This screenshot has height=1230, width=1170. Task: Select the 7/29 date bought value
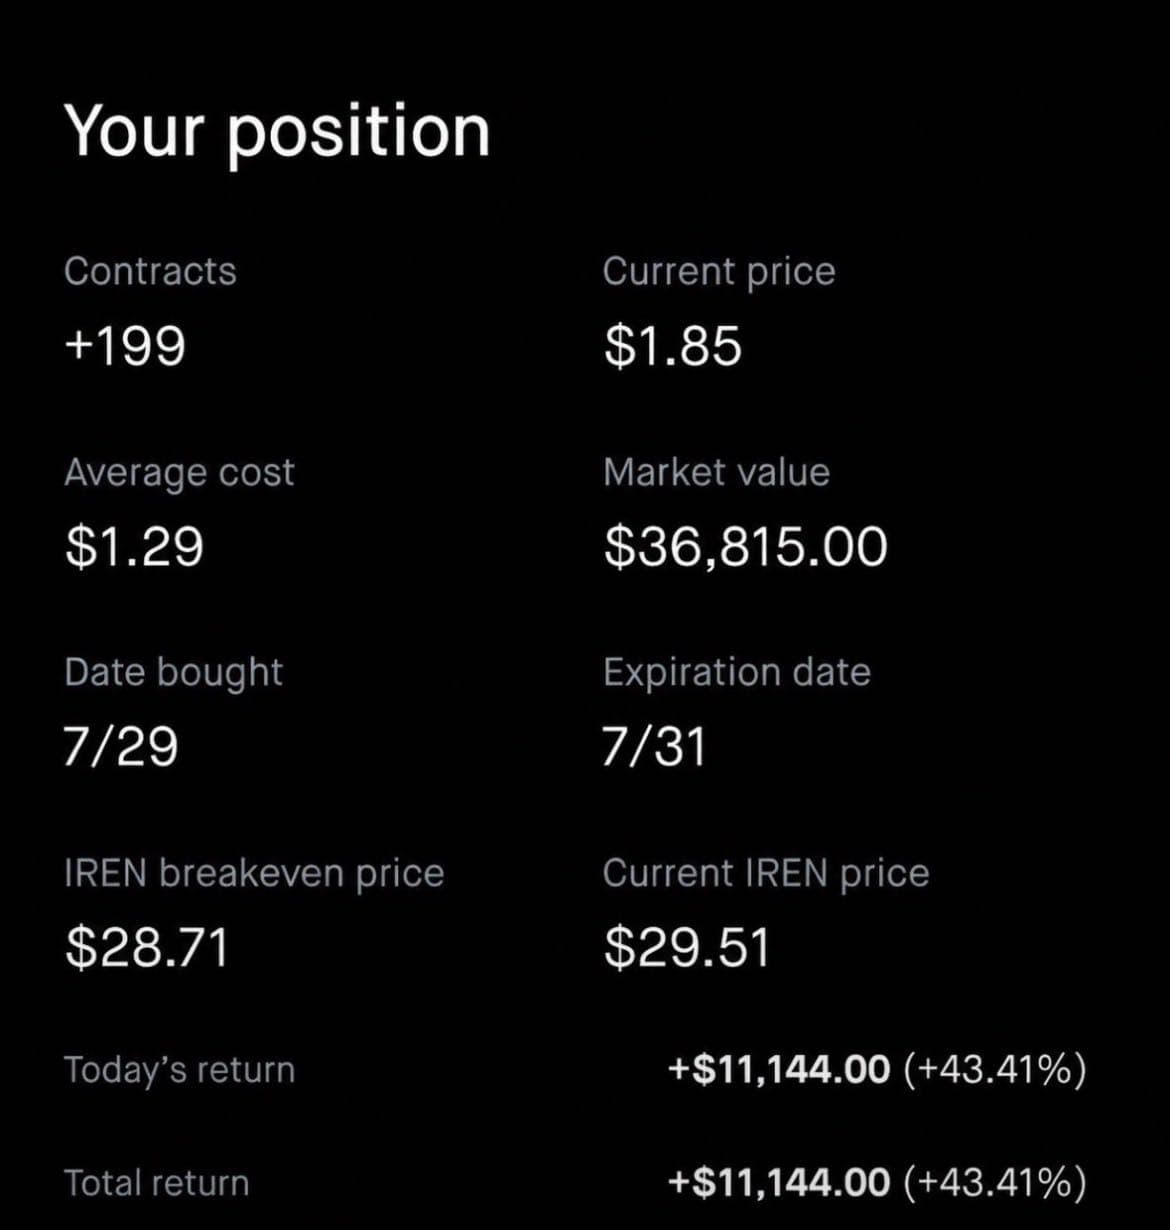pyautogui.click(x=120, y=747)
